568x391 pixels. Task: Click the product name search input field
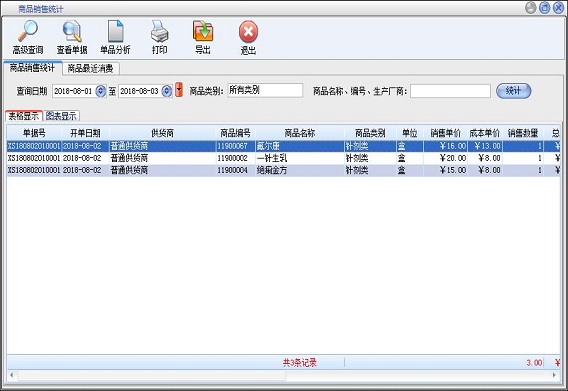450,91
